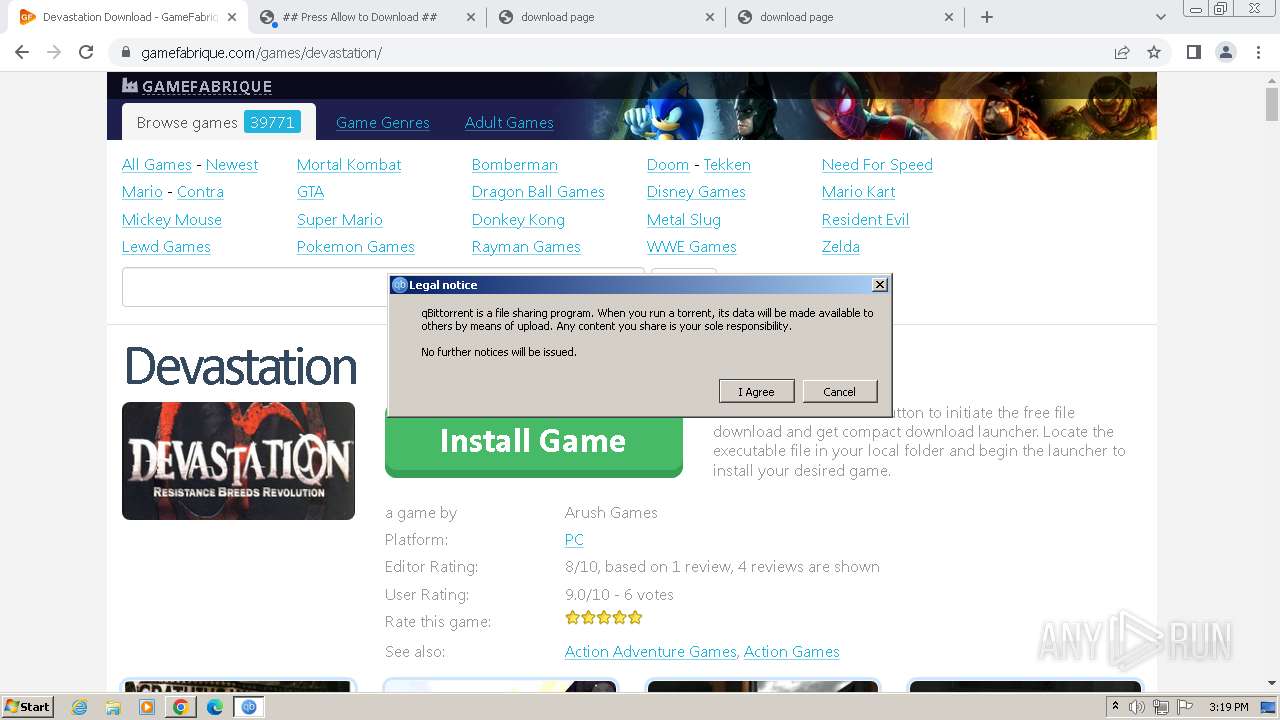Image resolution: width=1280 pixels, height=720 pixels.
Task: Open Mortal Kombat link
Action: 349,165
